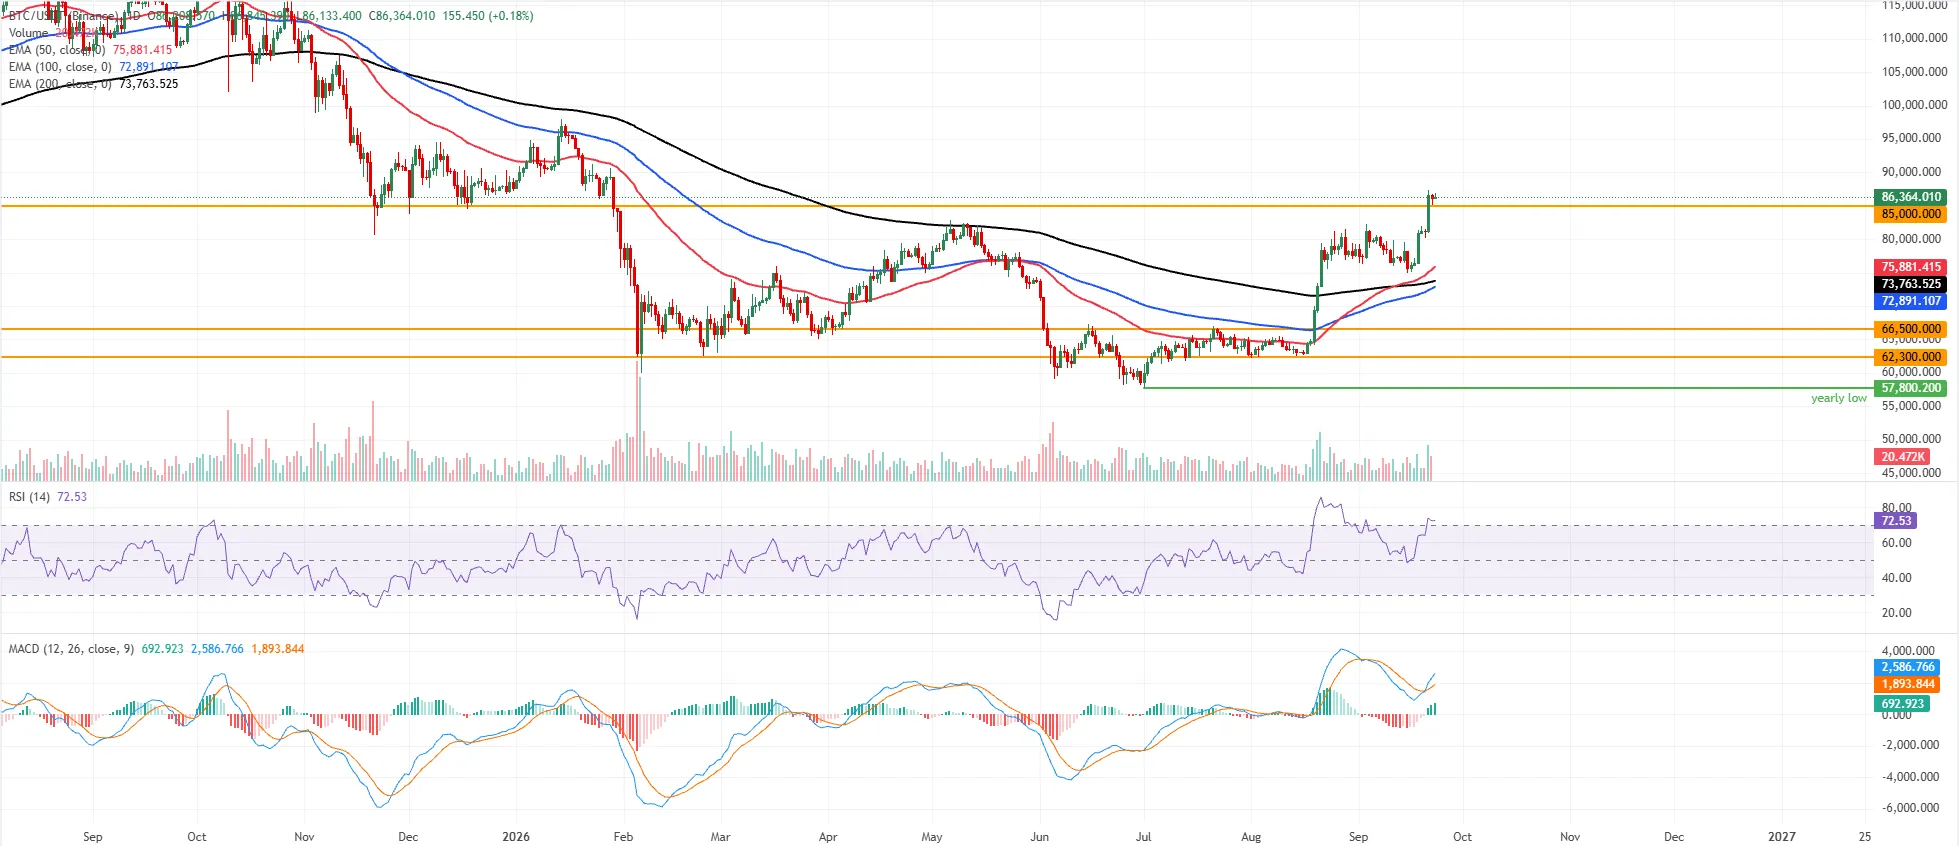Screen dimensions: 1959x846
Task: Click the green 57,800.200 yearly low tag
Action: (1910, 388)
